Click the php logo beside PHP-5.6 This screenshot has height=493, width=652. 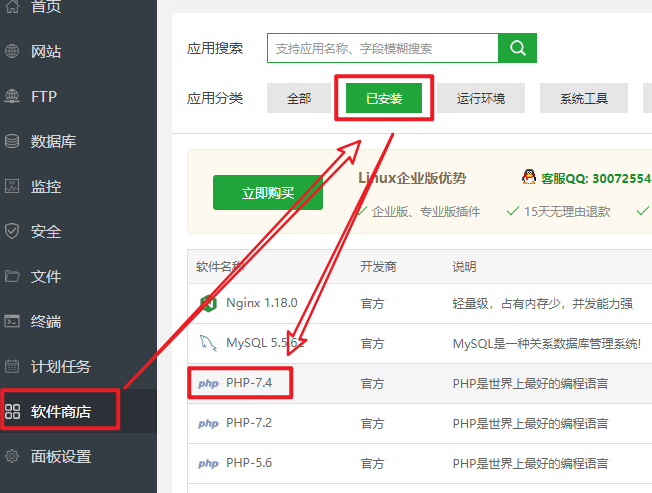[x=208, y=463]
